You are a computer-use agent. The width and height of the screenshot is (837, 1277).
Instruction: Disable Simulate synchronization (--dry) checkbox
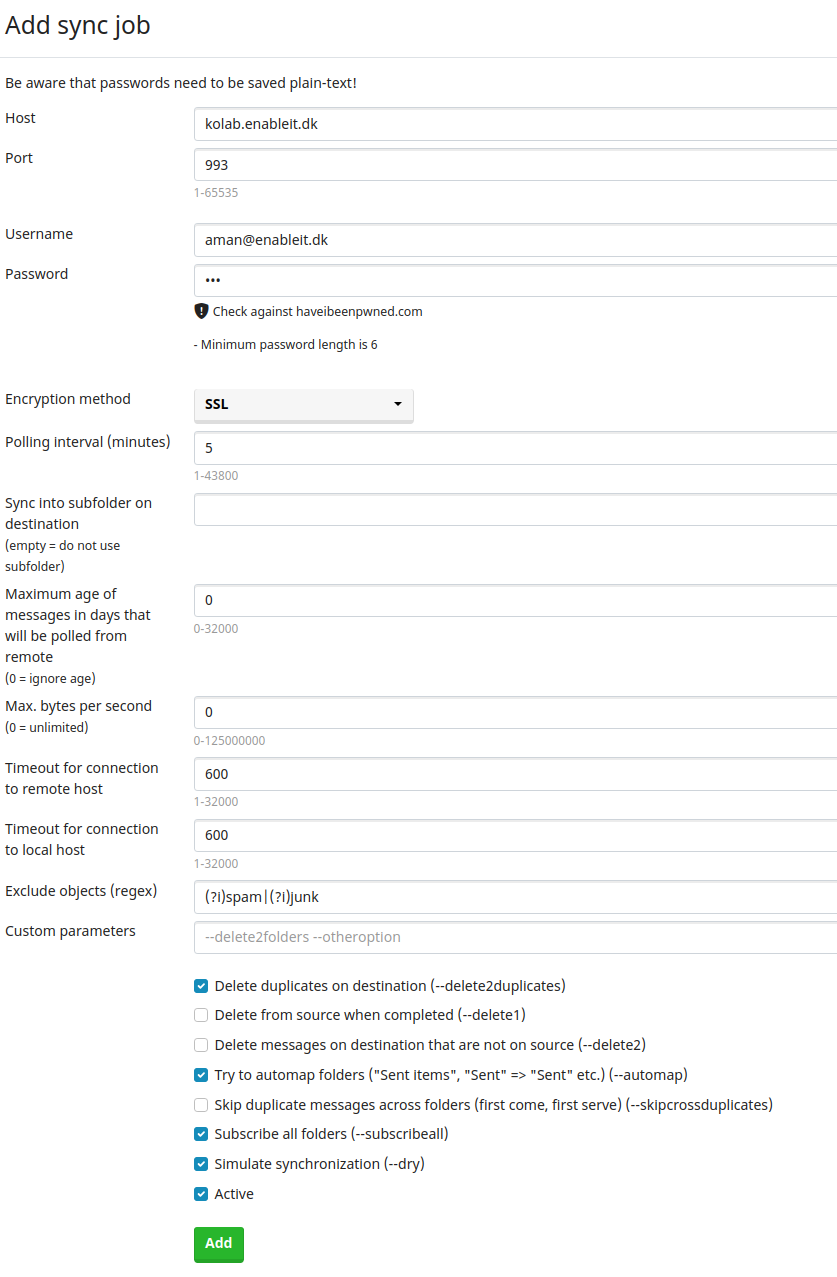[201, 1164]
